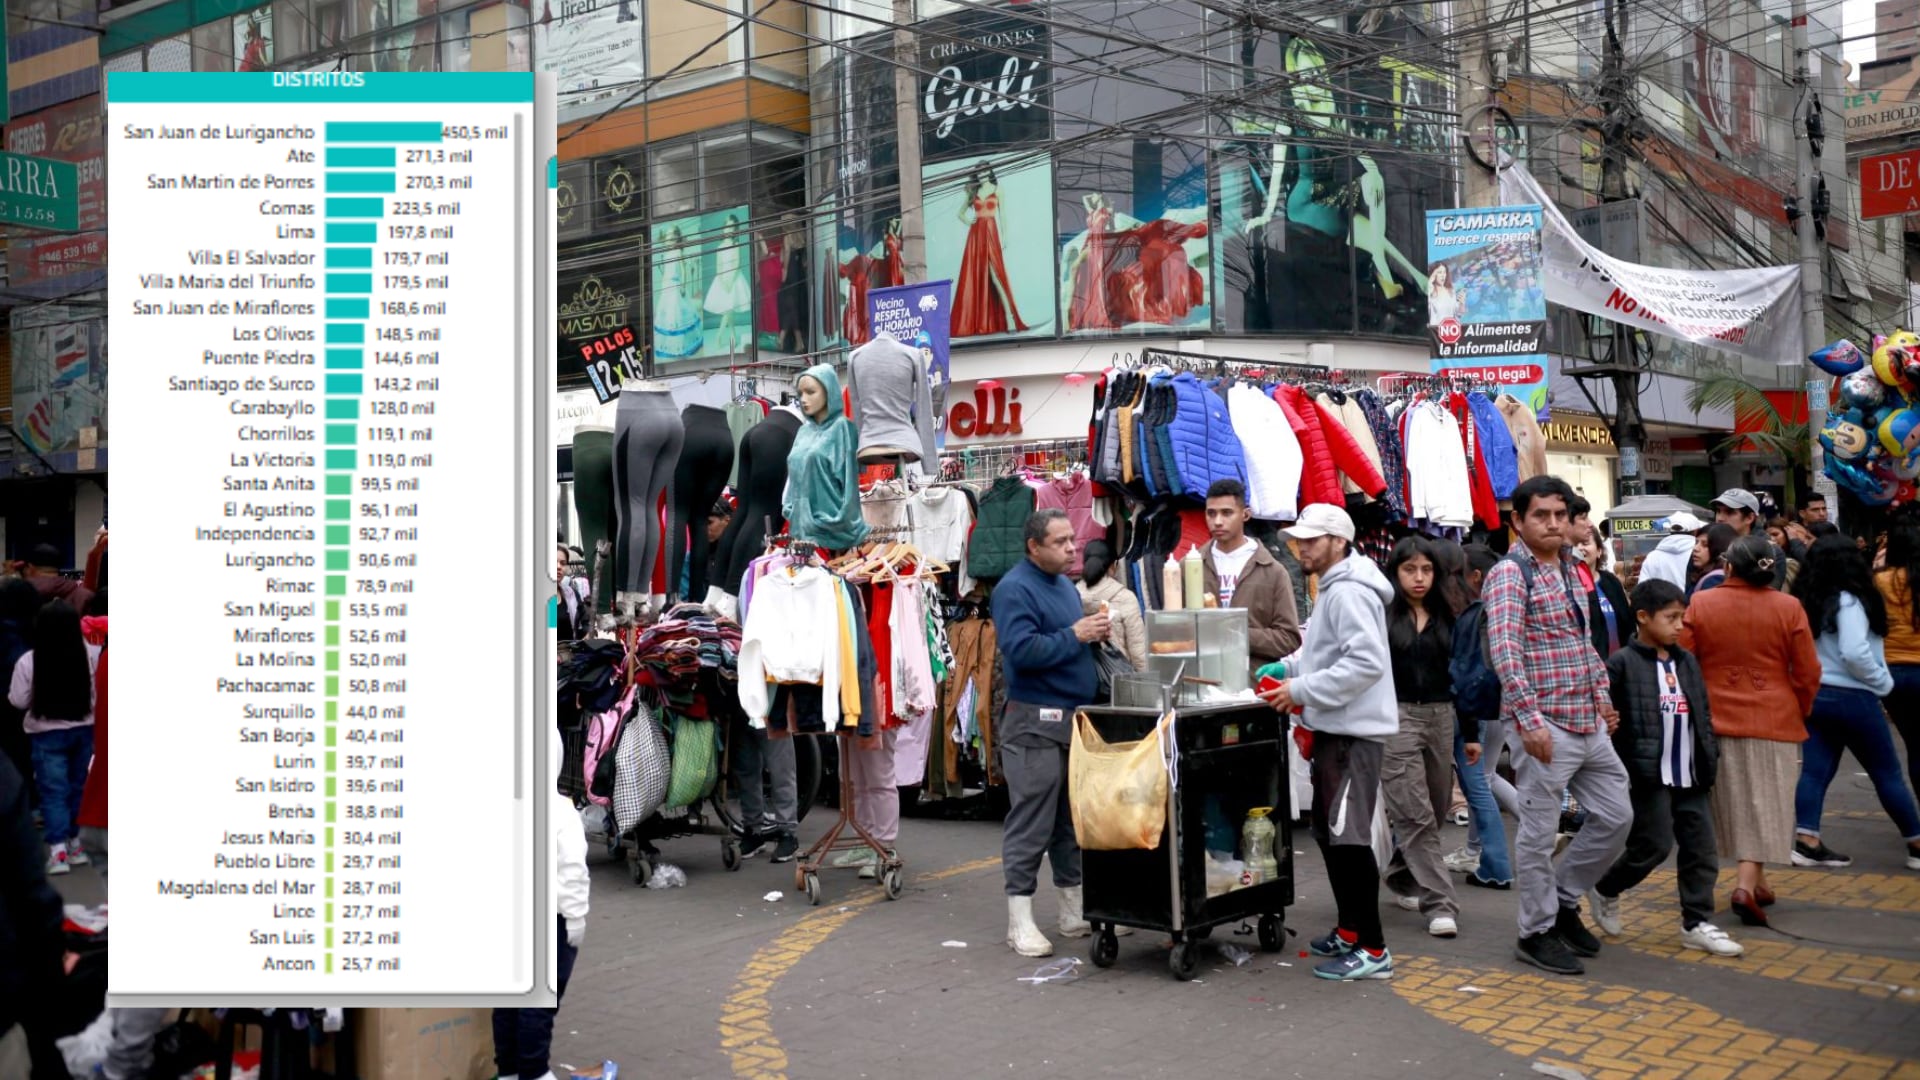Click the 'San Juan de Miraflores' label
Screen dimensions: 1920x1080
[x=223, y=308]
